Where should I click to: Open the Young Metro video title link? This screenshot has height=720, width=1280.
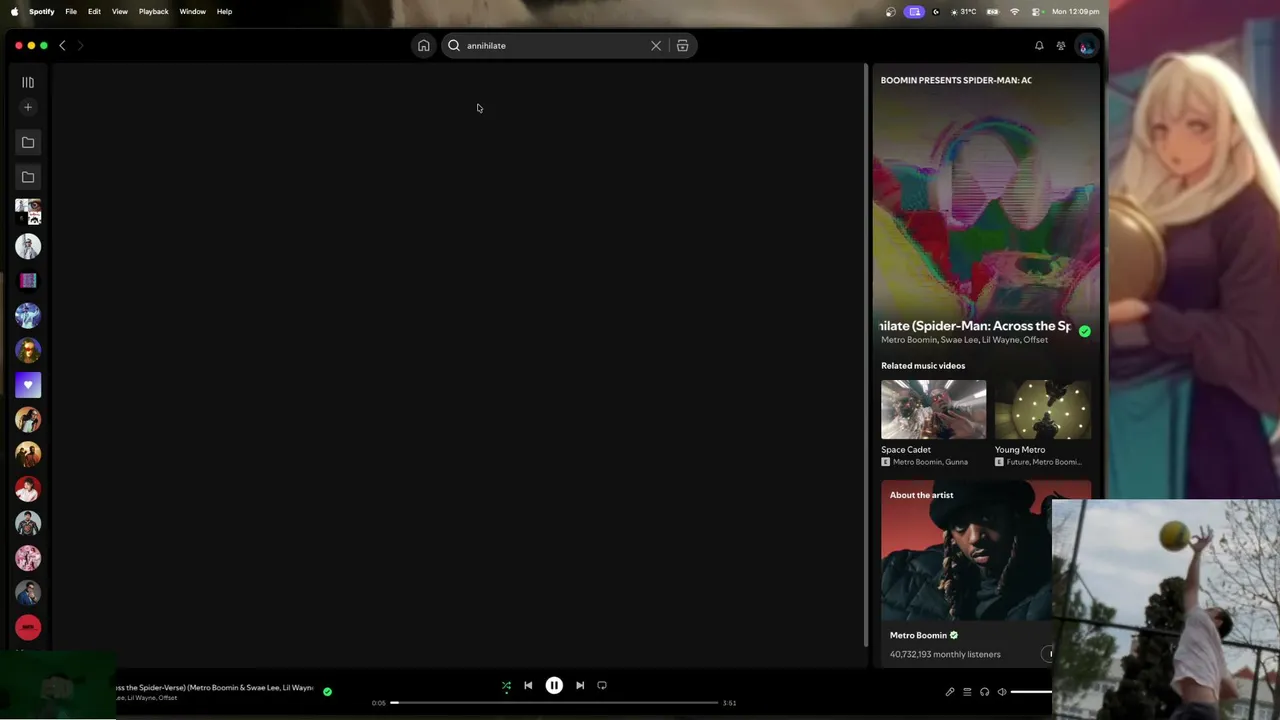click(x=1020, y=449)
